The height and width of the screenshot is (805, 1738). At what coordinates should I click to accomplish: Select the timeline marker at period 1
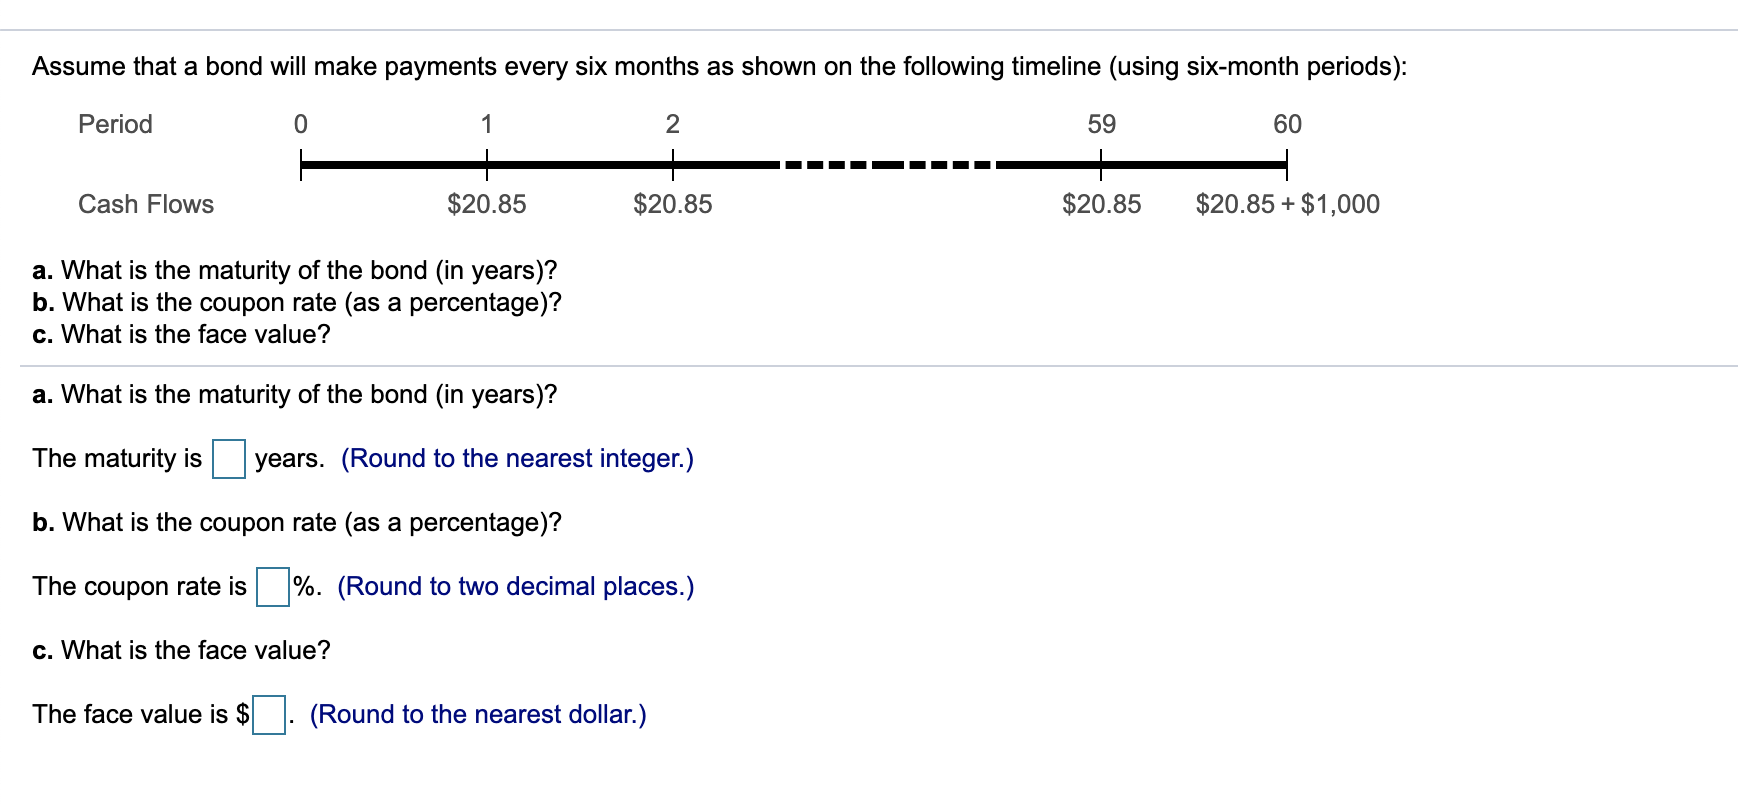click(x=487, y=163)
